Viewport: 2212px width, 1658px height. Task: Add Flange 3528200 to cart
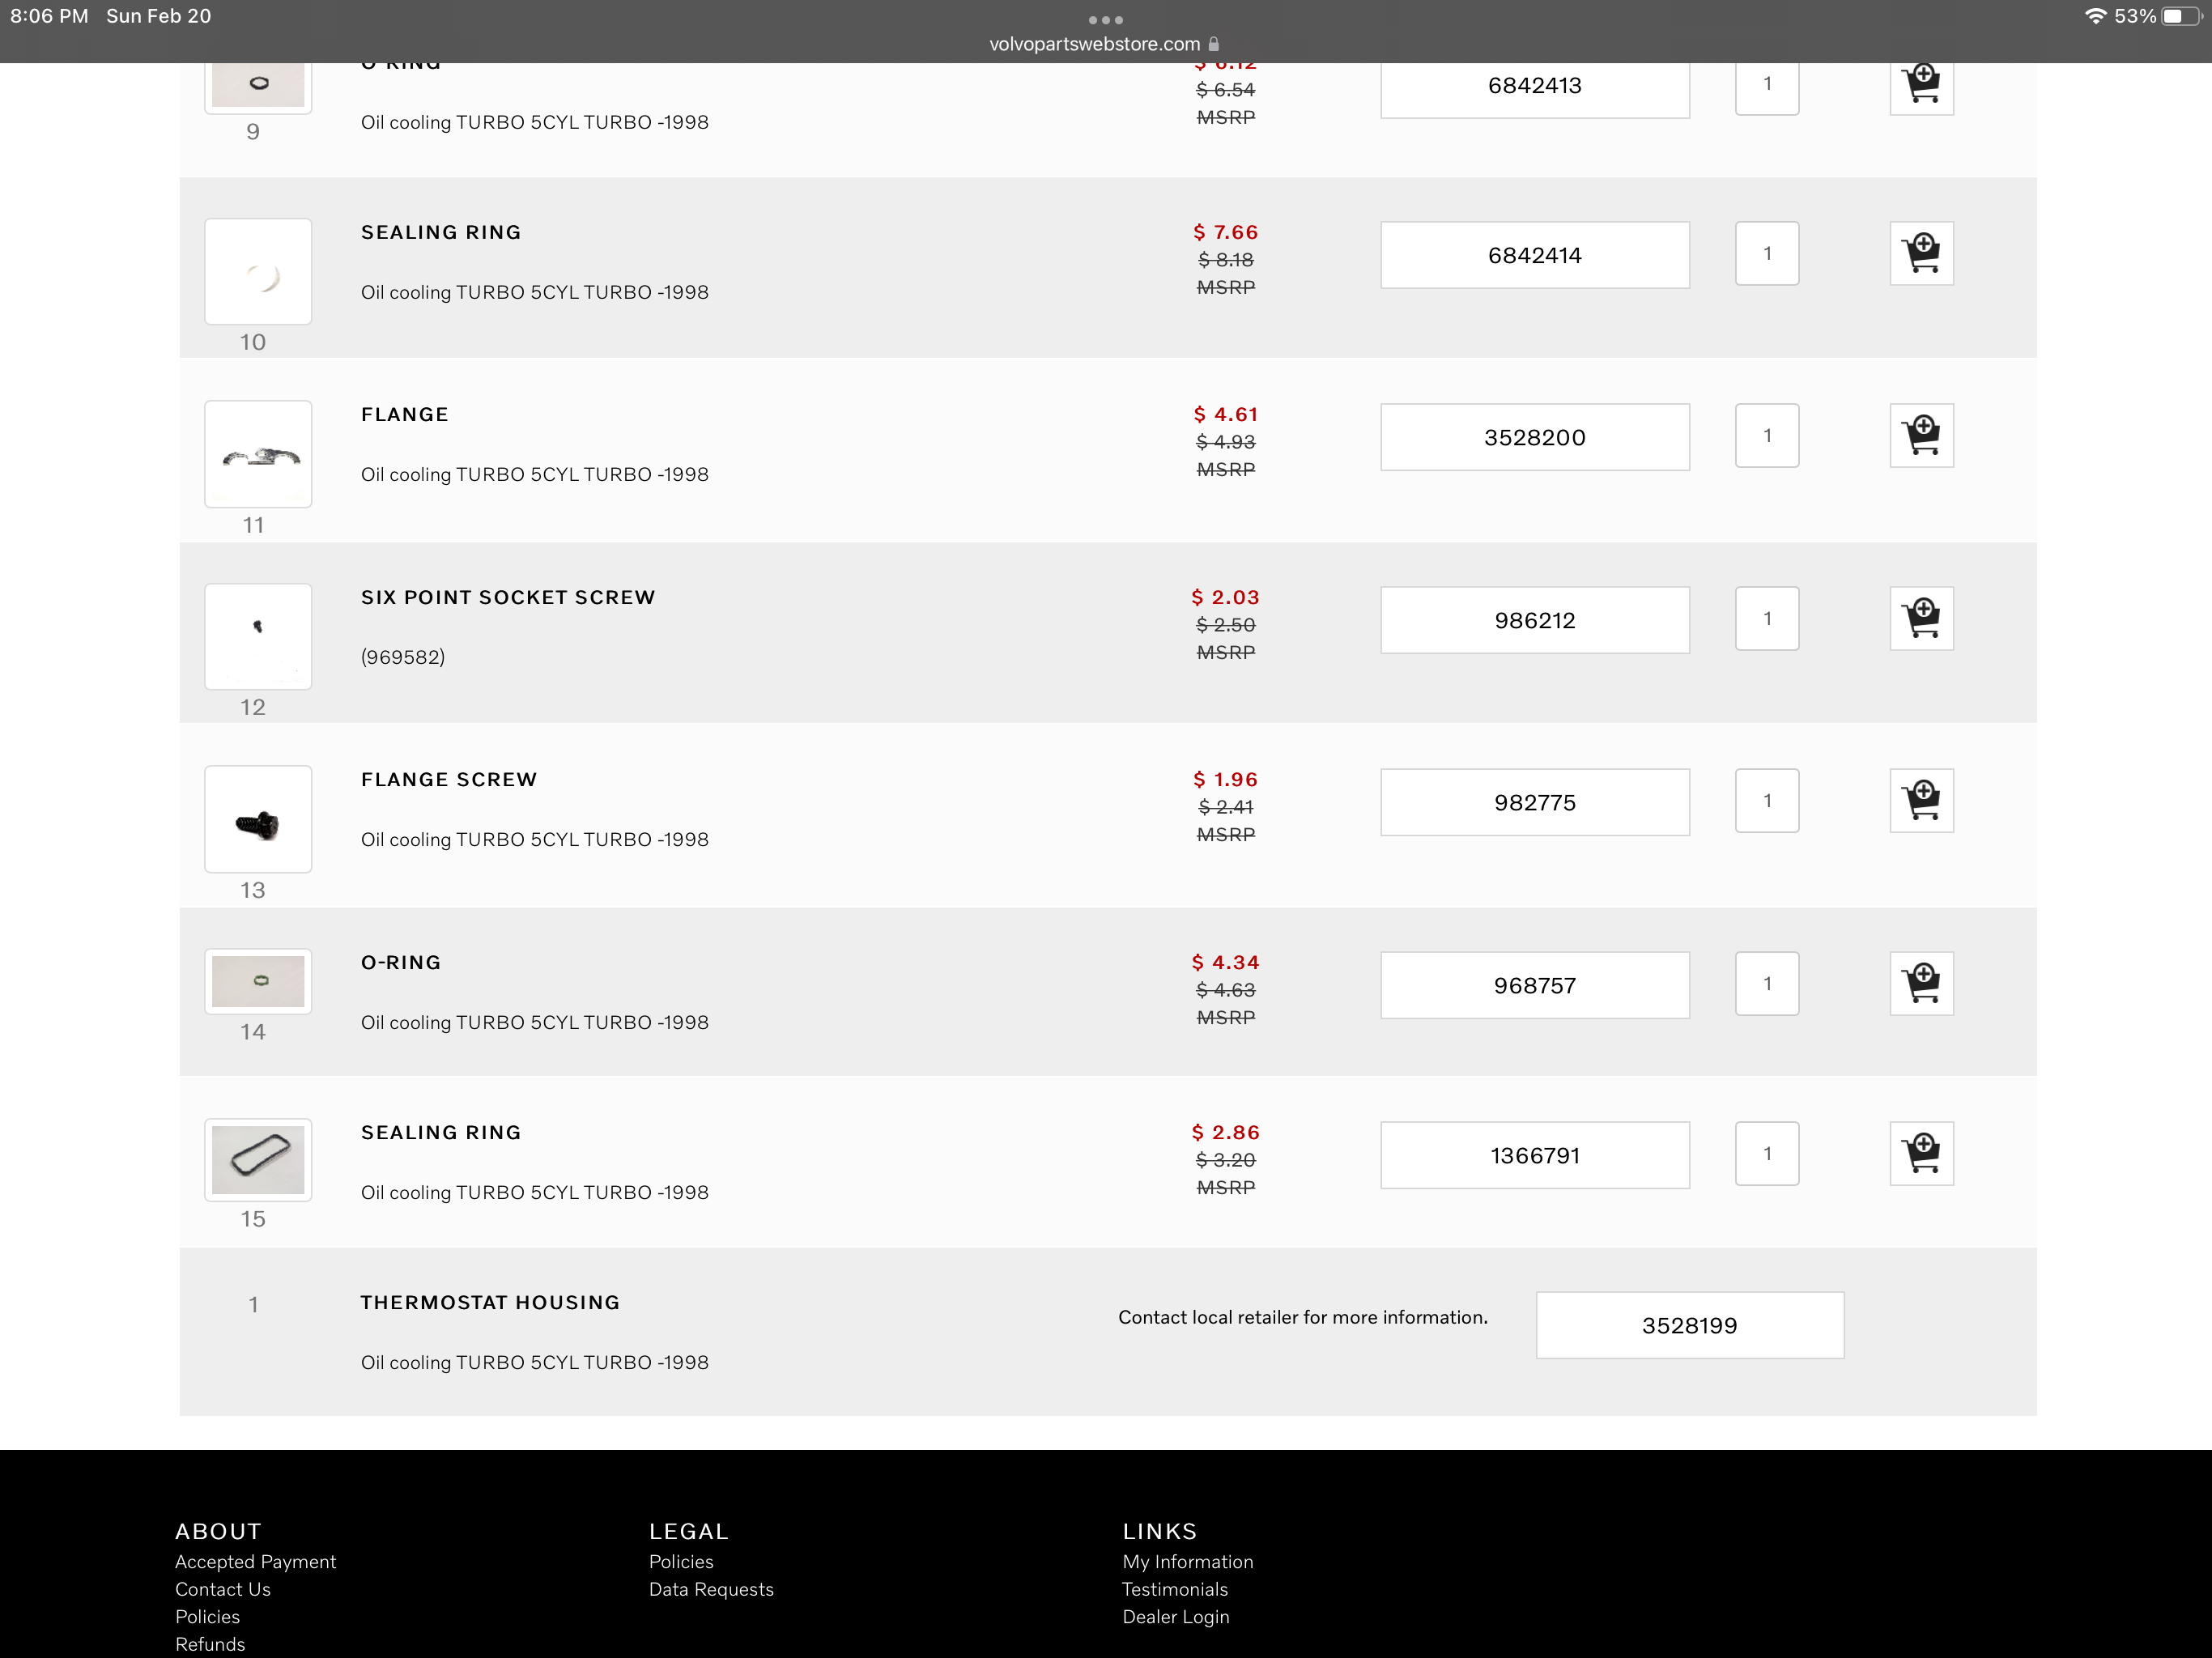1920,435
